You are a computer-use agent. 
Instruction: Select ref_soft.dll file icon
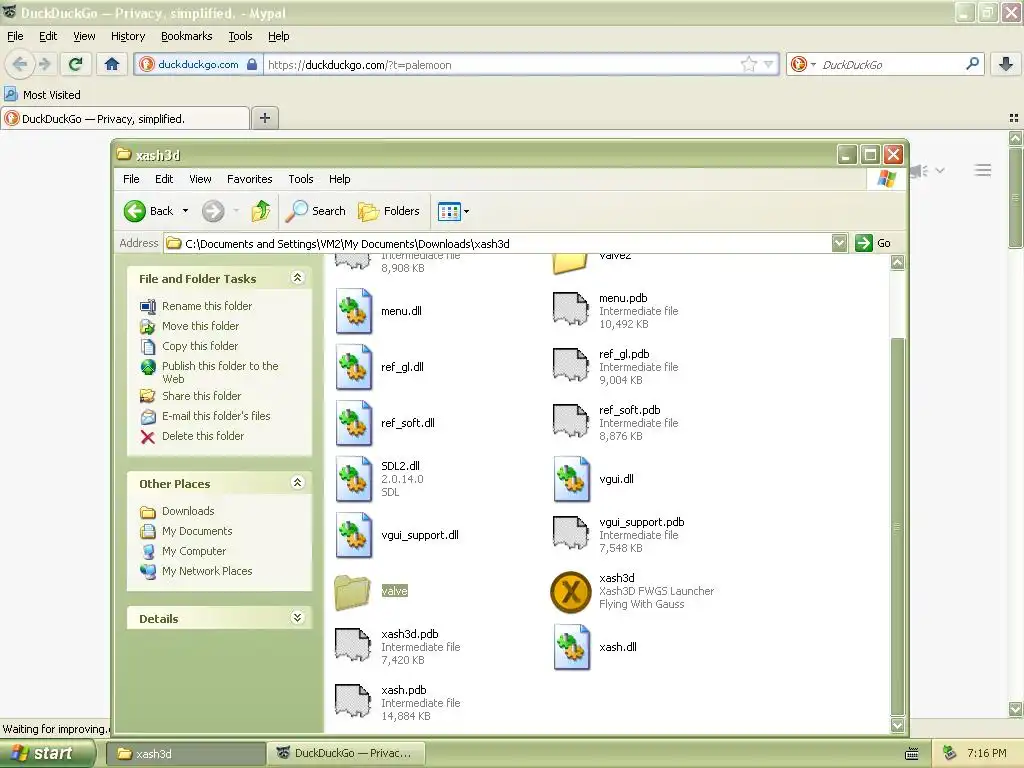[x=354, y=423]
